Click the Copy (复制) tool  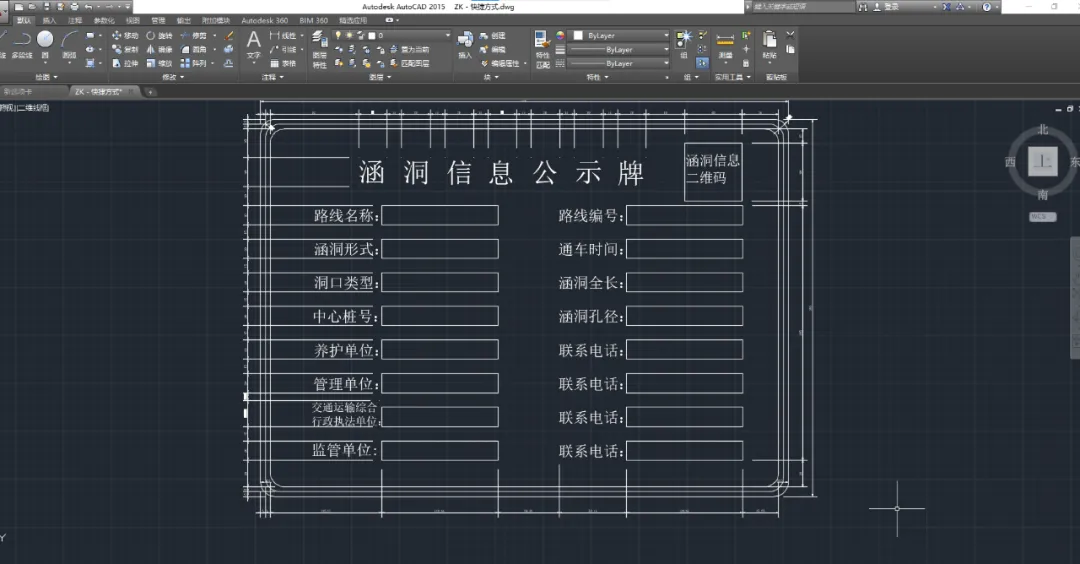pyautogui.click(x=125, y=49)
